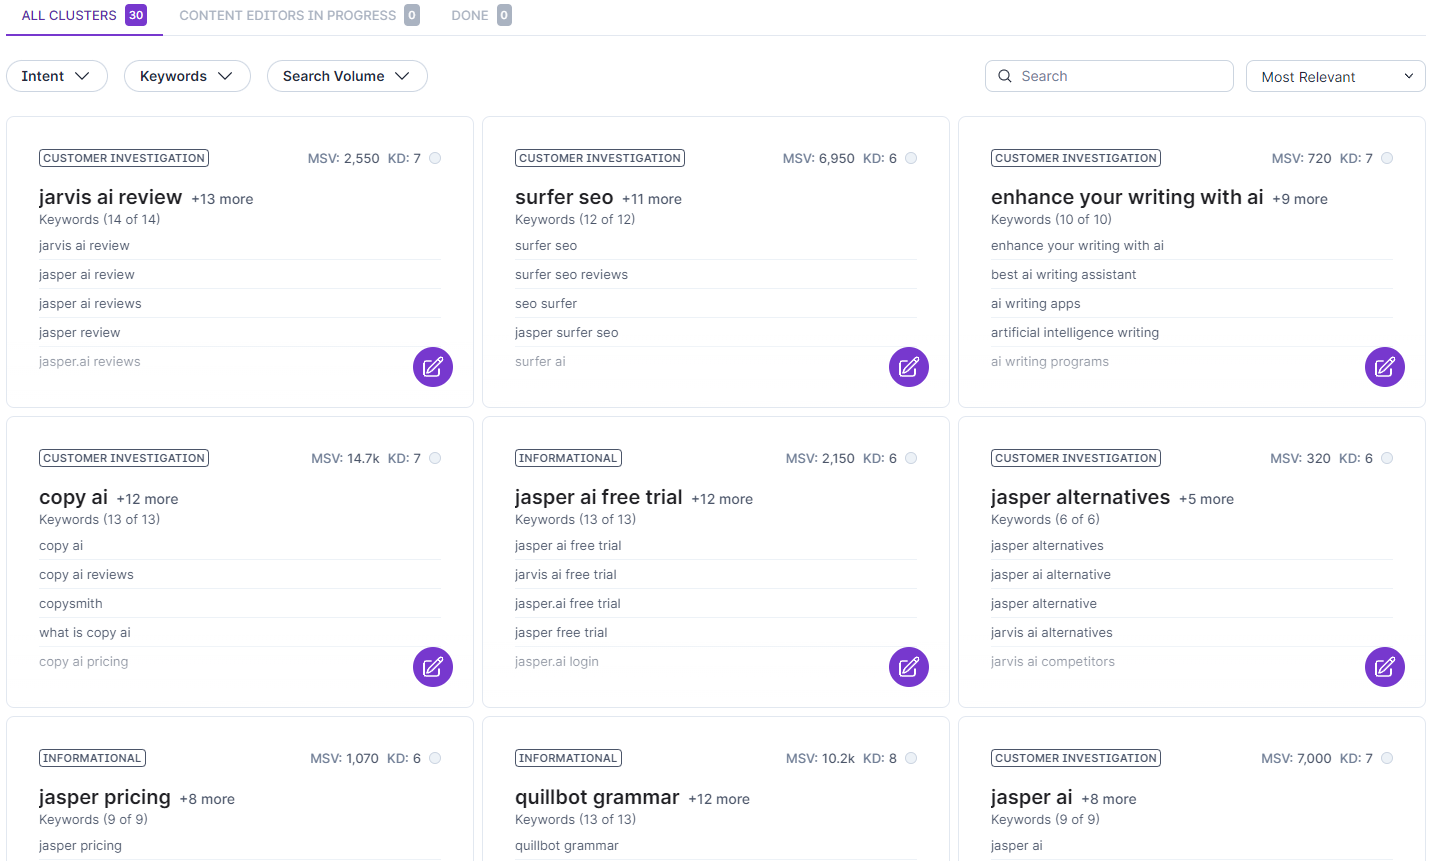Select the enhance your writing cluster circle

click(1387, 158)
